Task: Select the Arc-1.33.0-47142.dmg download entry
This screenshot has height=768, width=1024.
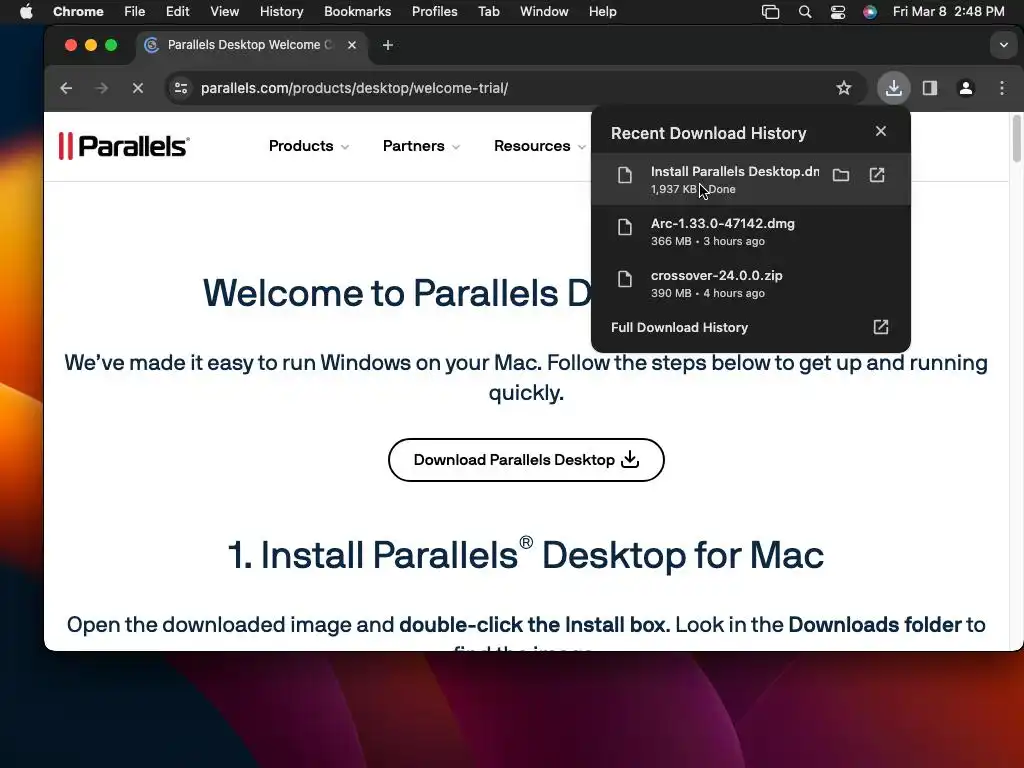Action: [x=750, y=231]
